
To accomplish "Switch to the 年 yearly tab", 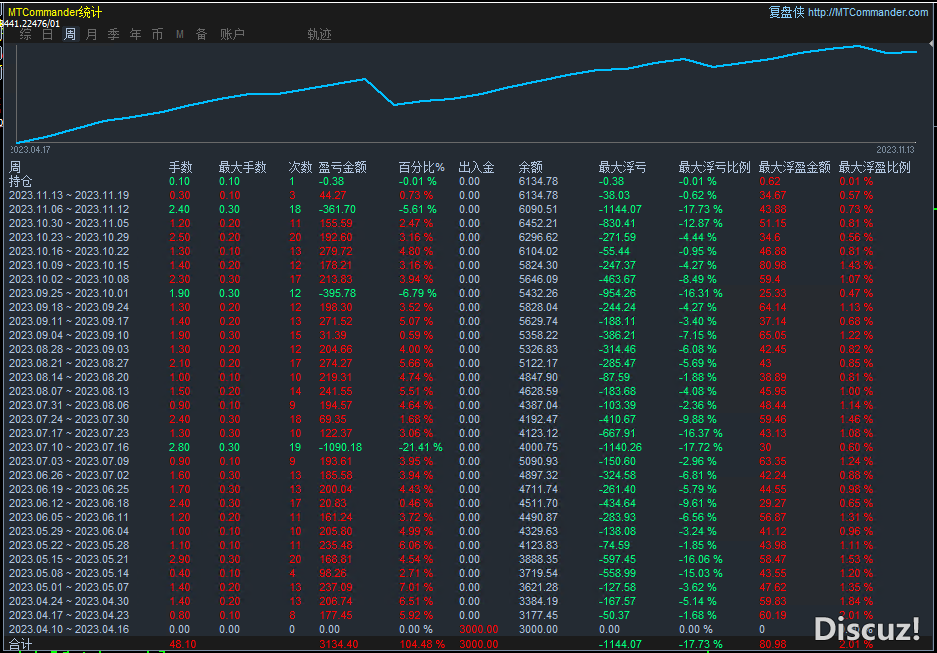I will 136,35.
